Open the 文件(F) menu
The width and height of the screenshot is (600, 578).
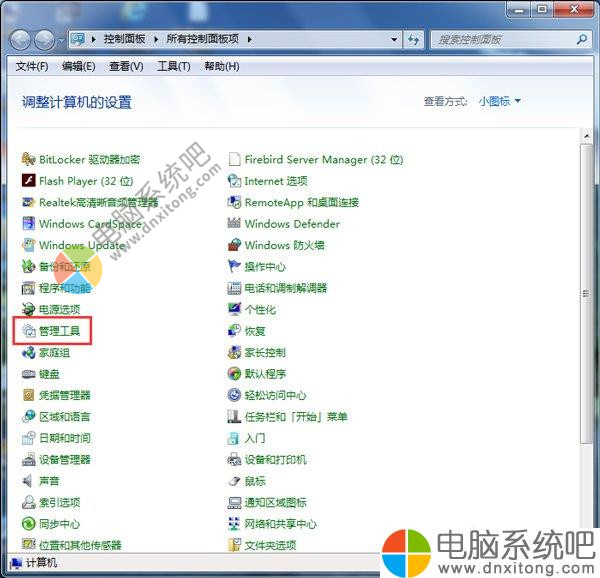click(32, 66)
